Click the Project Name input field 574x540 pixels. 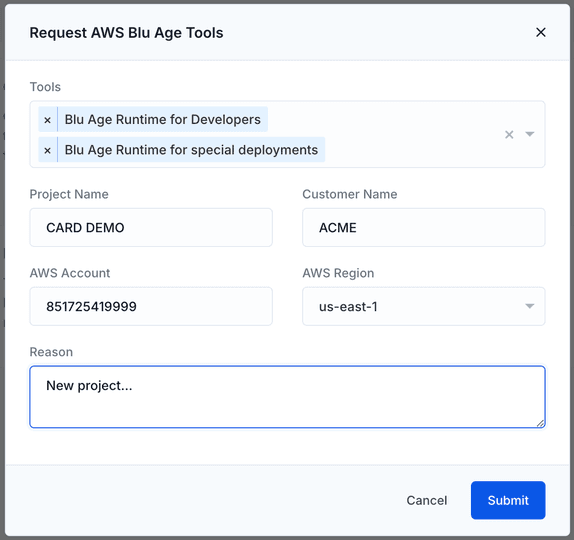[151, 227]
